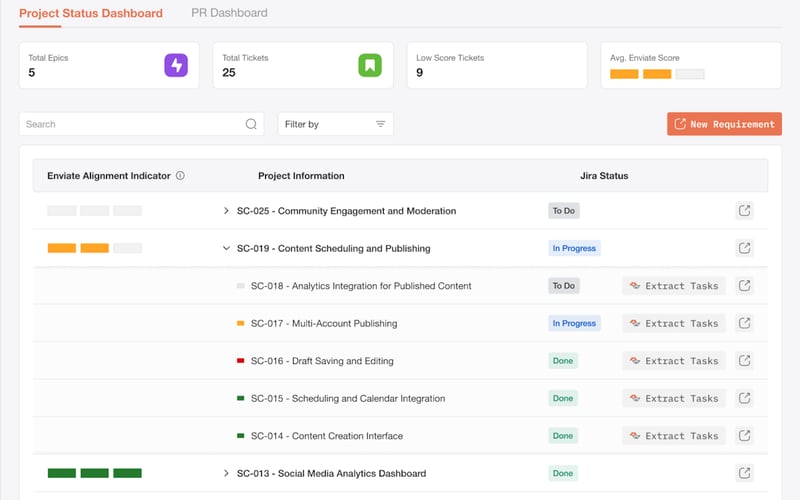Switch to PR Dashboard tab
This screenshot has height=500, width=800.
[229, 13]
